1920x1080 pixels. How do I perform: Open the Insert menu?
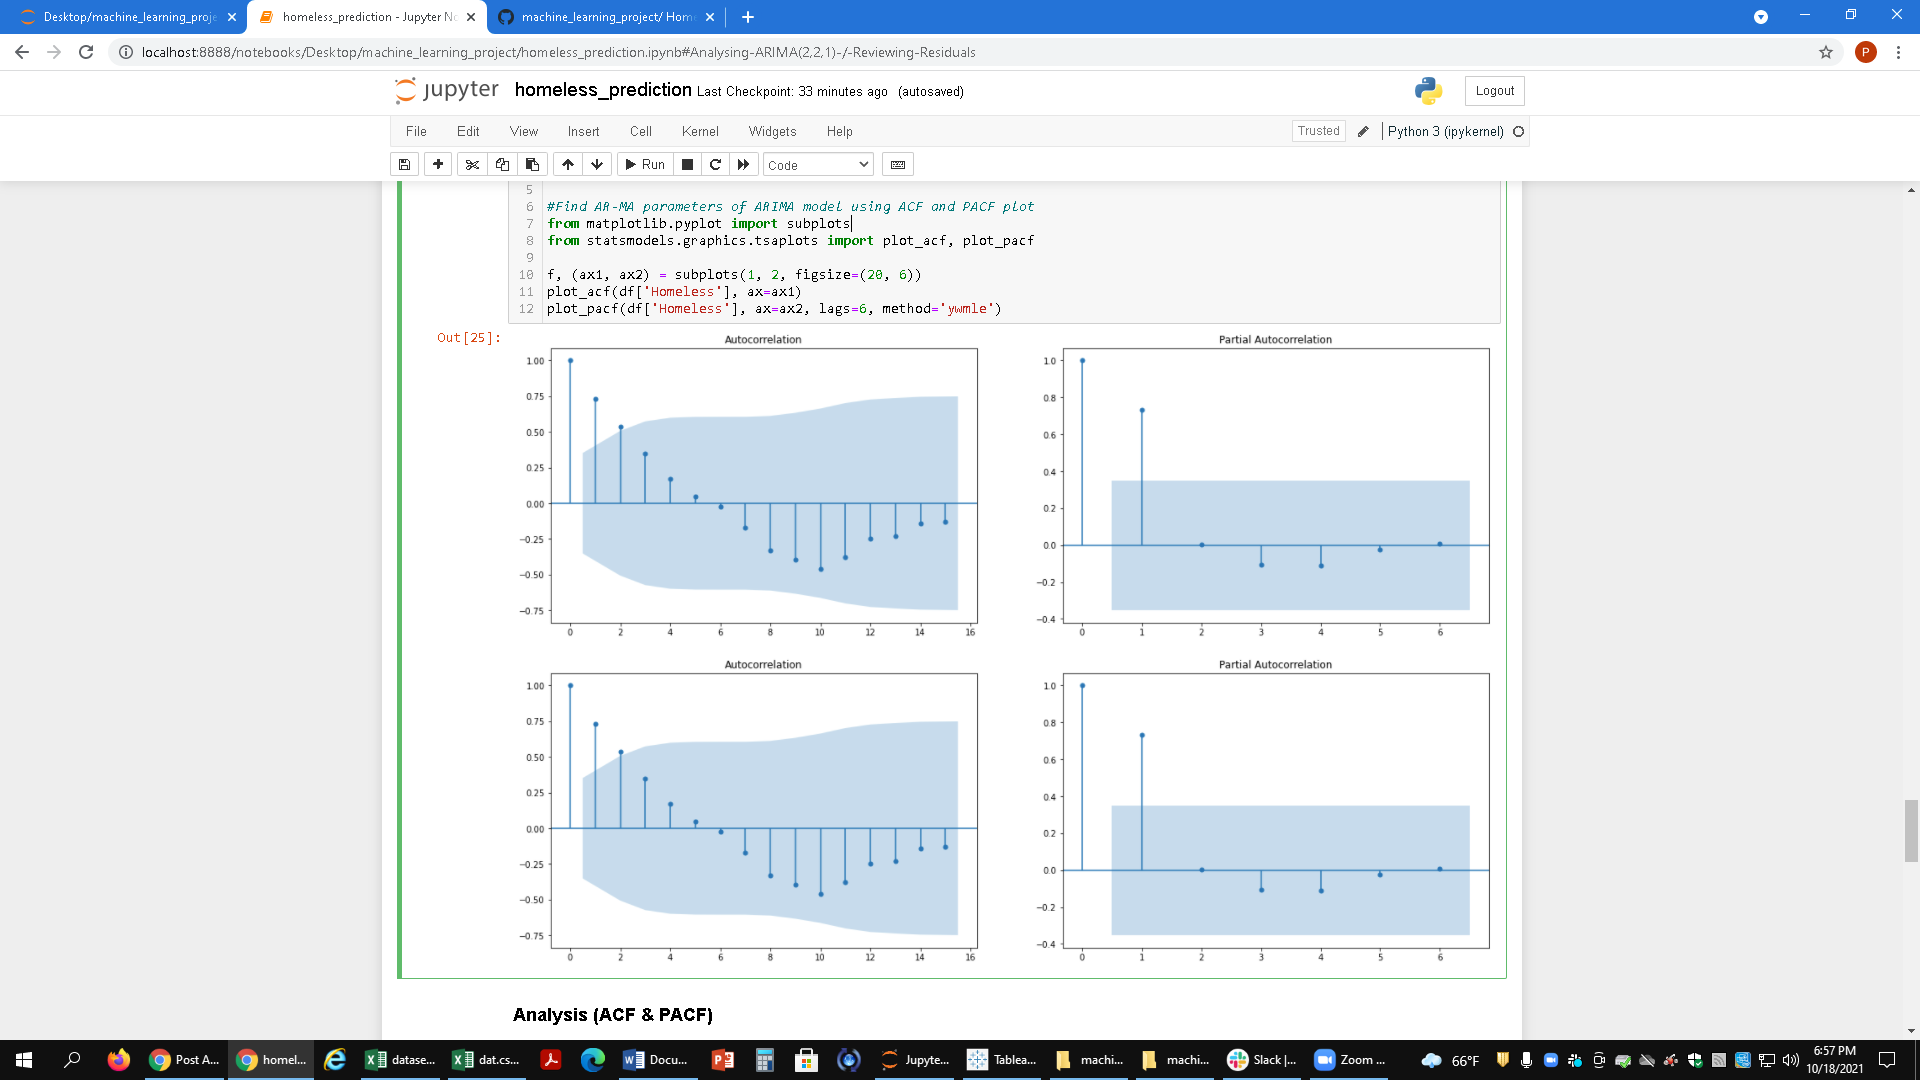583,131
